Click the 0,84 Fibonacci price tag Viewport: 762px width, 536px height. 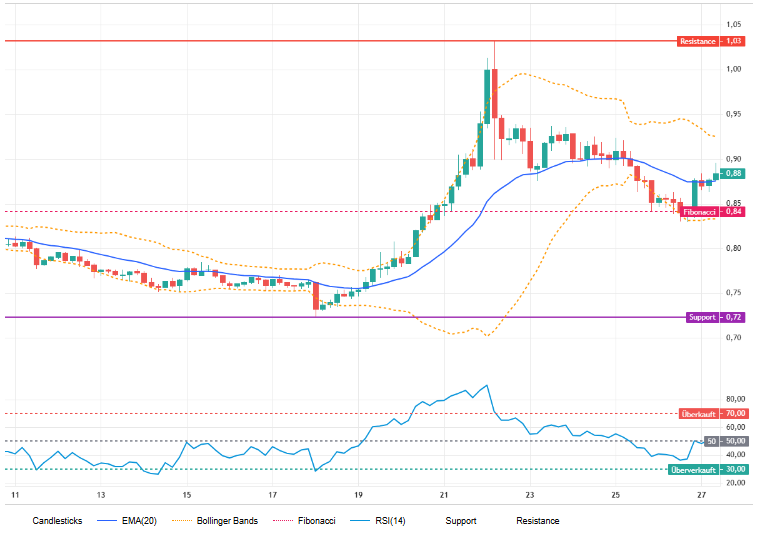pyautogui.click(x=733, y=212)
